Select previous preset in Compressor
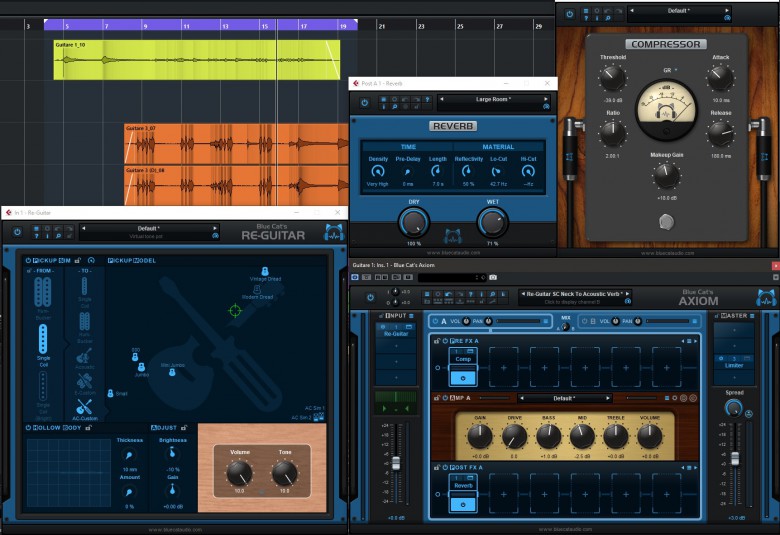 632,10
